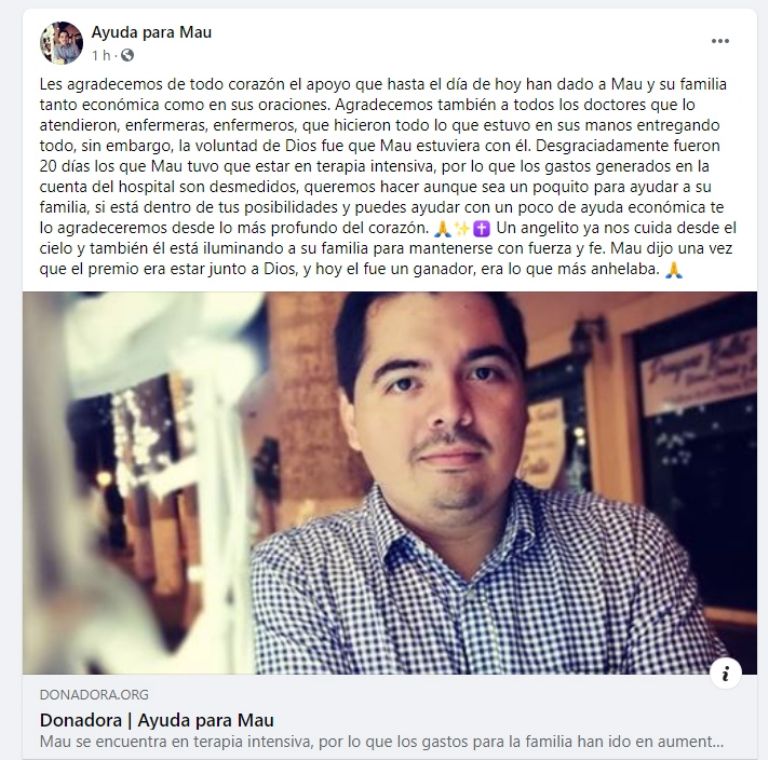Click the praying hands emoji after 'corazón.'

coord(443,228)
